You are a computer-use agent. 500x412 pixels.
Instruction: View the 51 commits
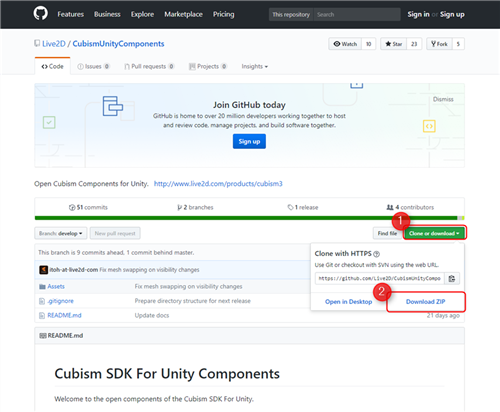click(88, 207)
